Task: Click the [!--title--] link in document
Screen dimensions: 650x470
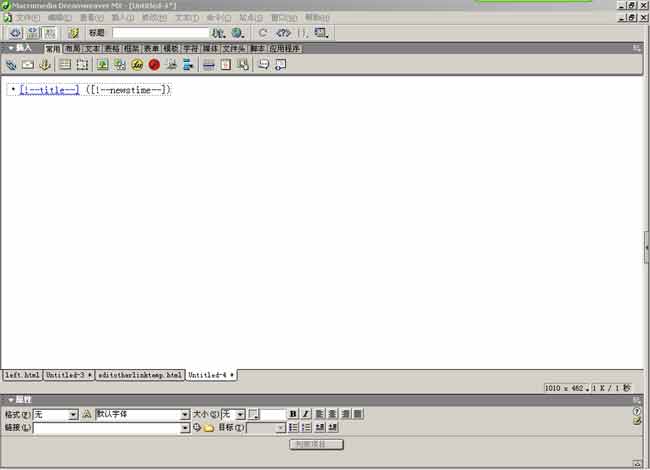Action: coord(49,90)
